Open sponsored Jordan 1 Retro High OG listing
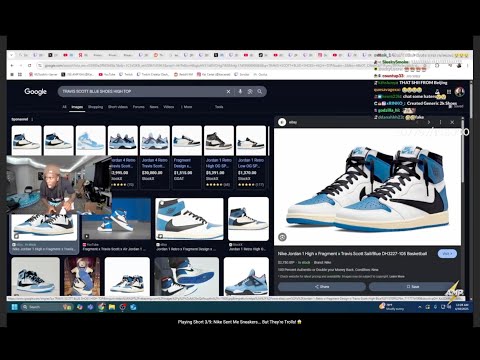The width and height of the screenshot is (480, 360). [x=219, y=157]
